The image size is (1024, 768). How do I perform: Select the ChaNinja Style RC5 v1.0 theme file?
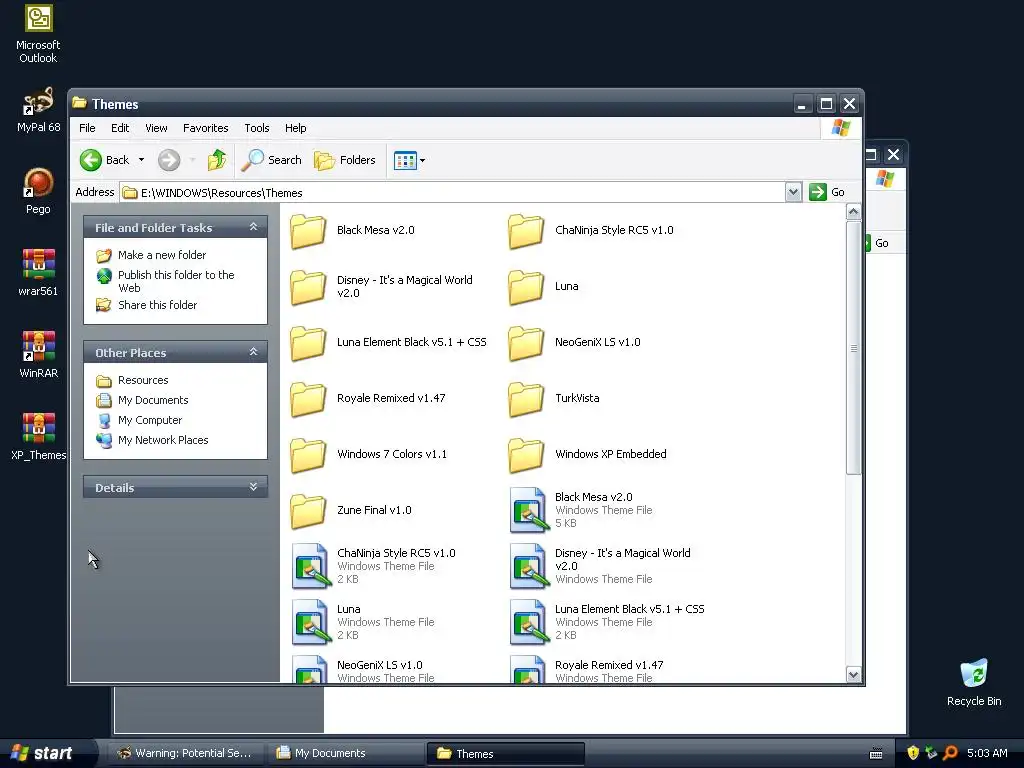tap(374, 566)
